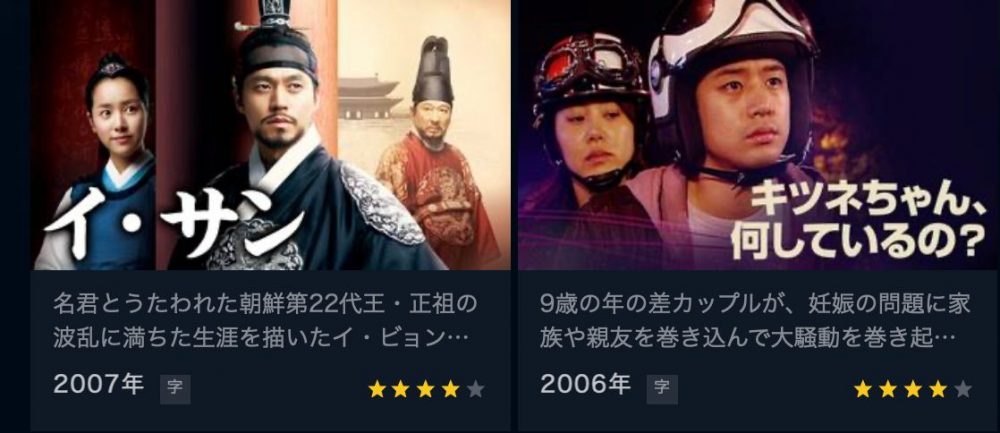Screen dimensions: 1000x433
Task: Click the grey fifth star under イ・サン
Action: [475, 389]
